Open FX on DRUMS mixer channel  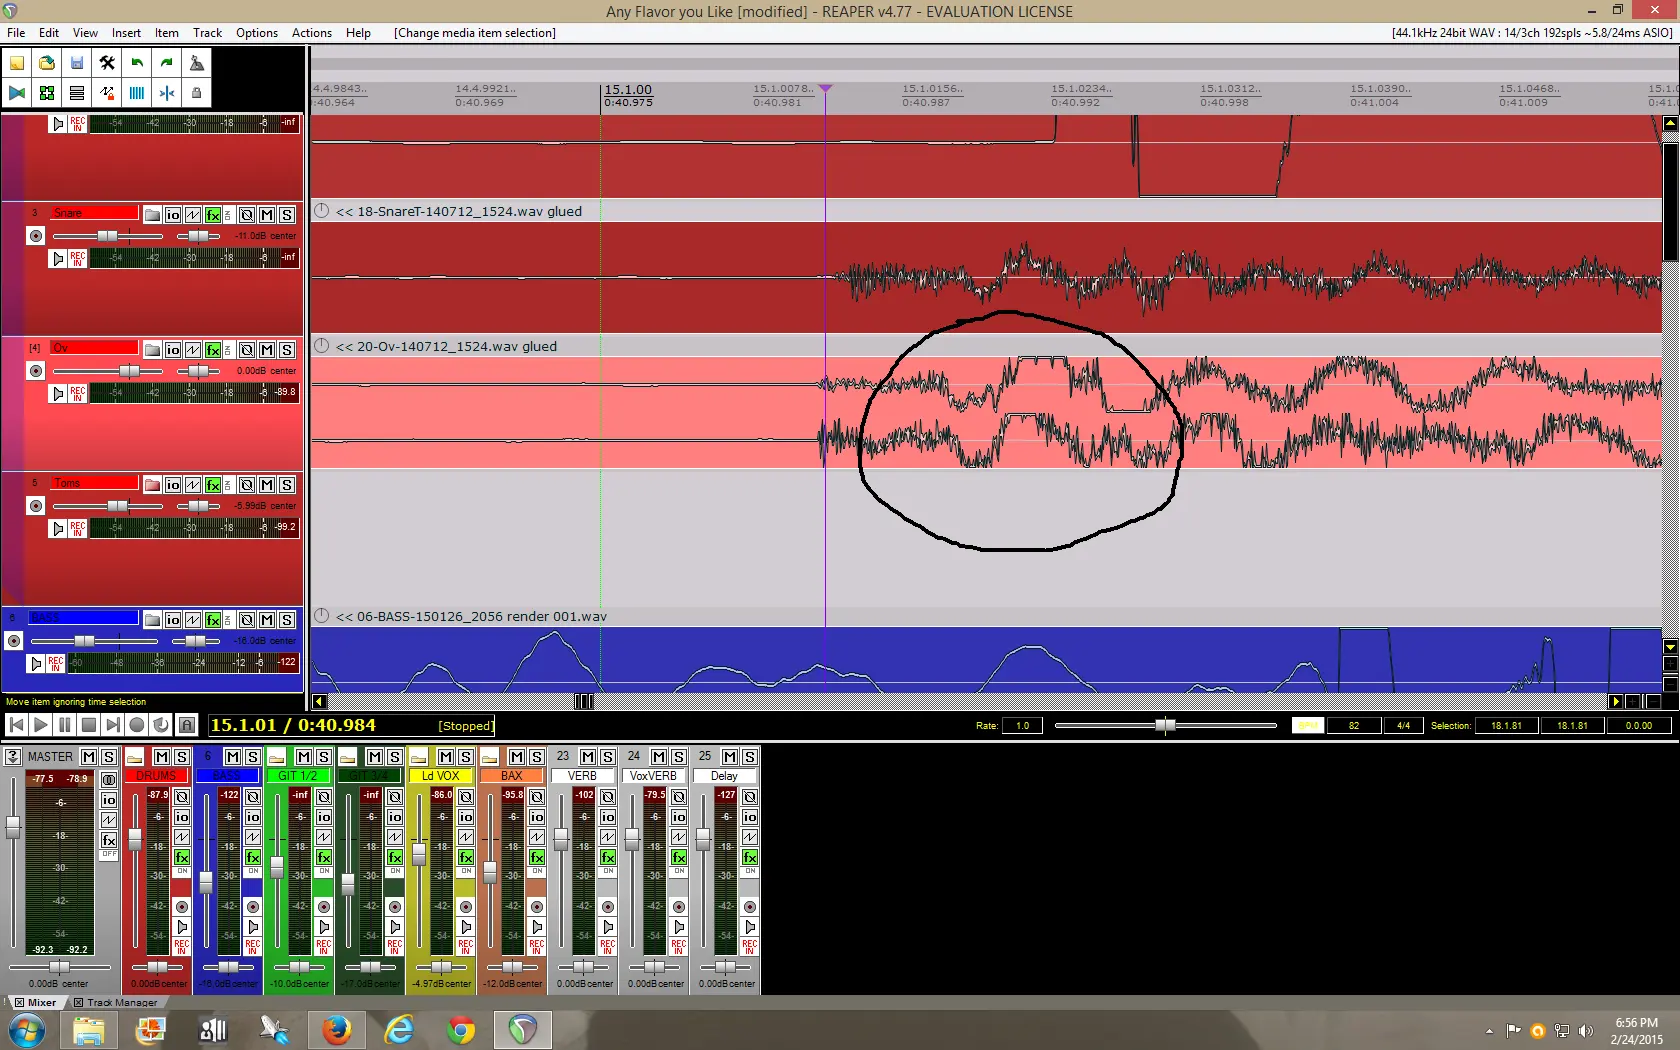click(182, 857)
